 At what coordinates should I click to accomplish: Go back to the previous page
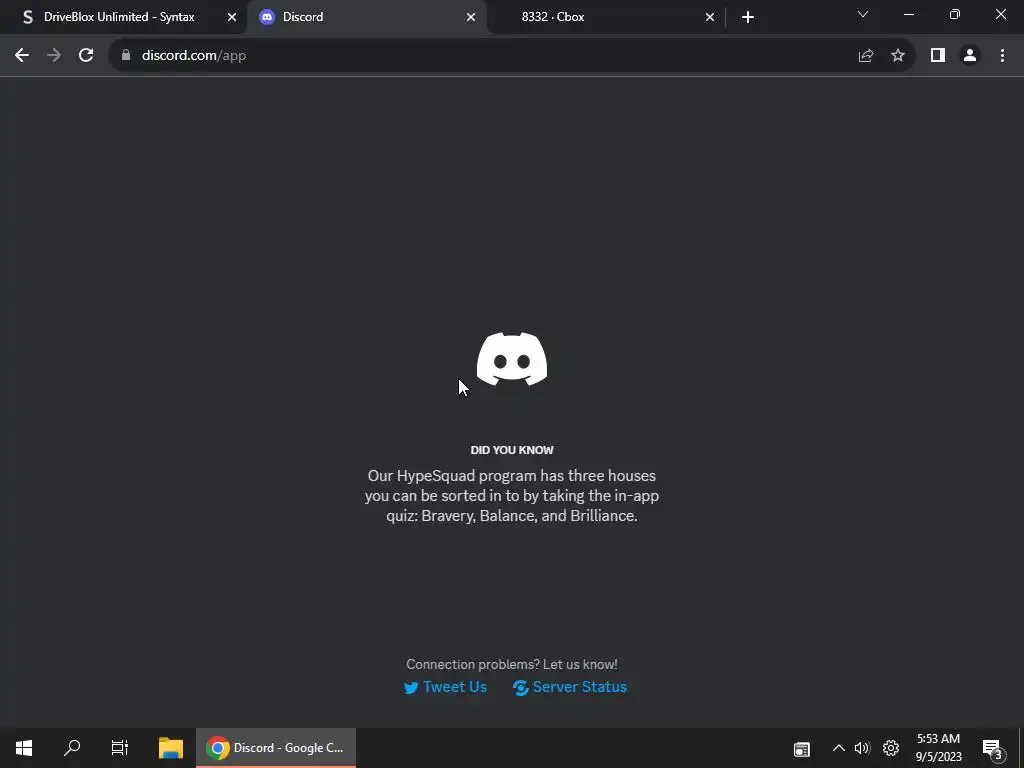[22, 56]
